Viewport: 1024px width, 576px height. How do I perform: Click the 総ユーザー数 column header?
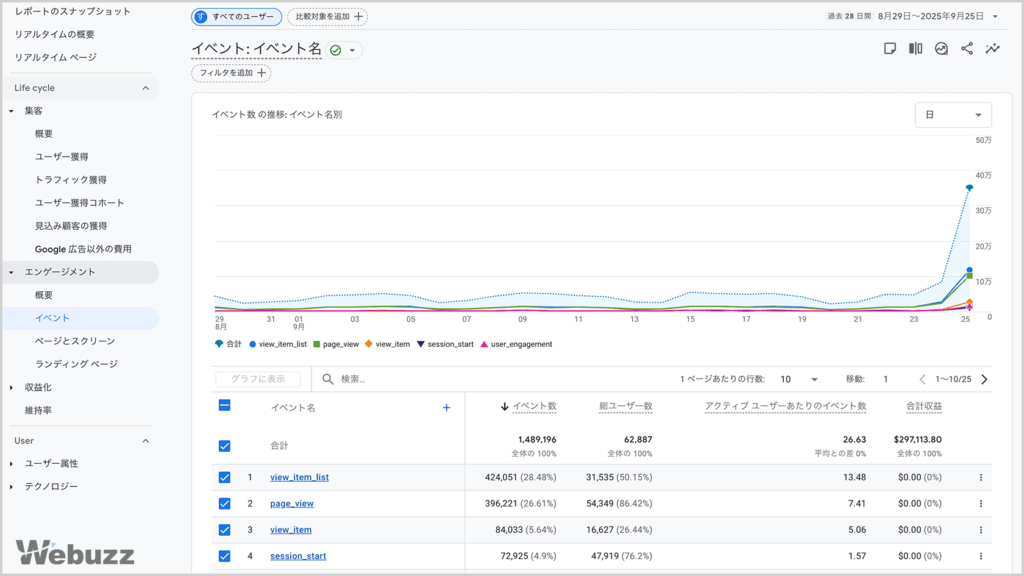(x=626, y=406)
